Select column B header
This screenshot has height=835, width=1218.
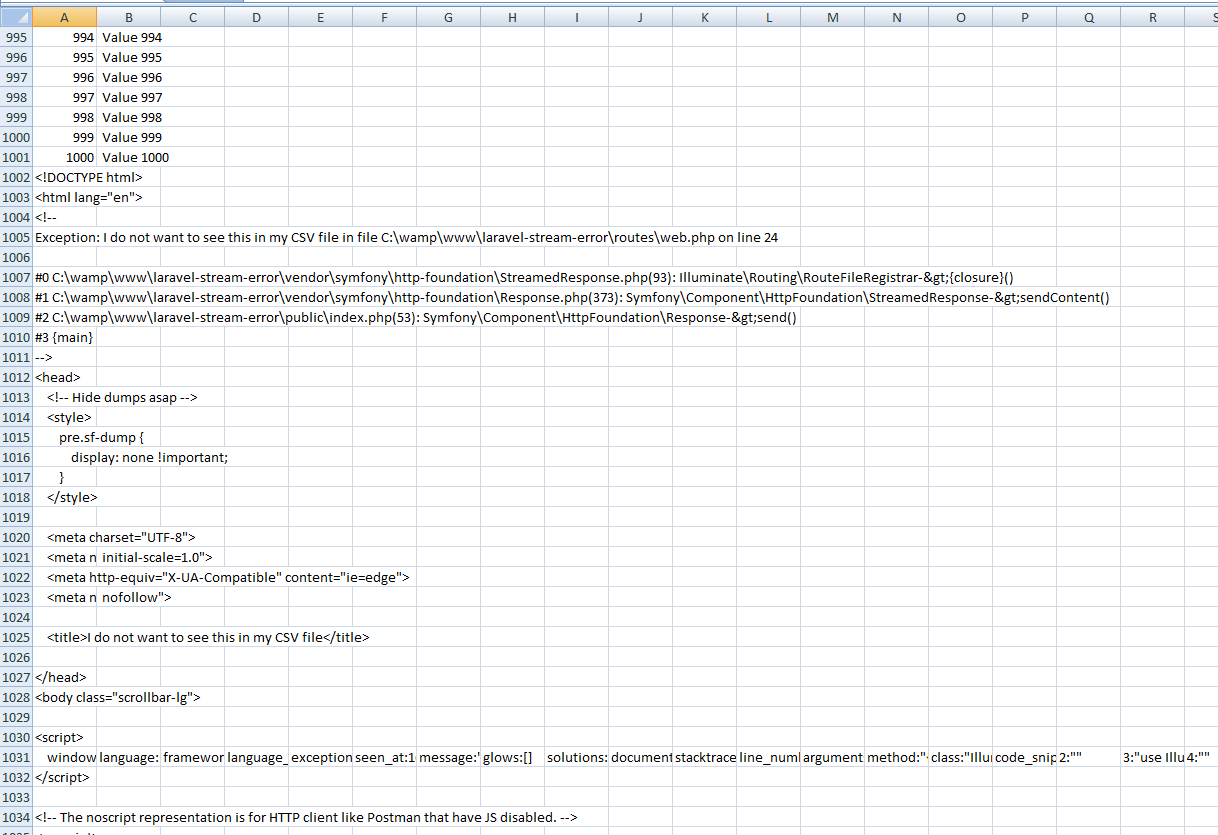point(129,17)
